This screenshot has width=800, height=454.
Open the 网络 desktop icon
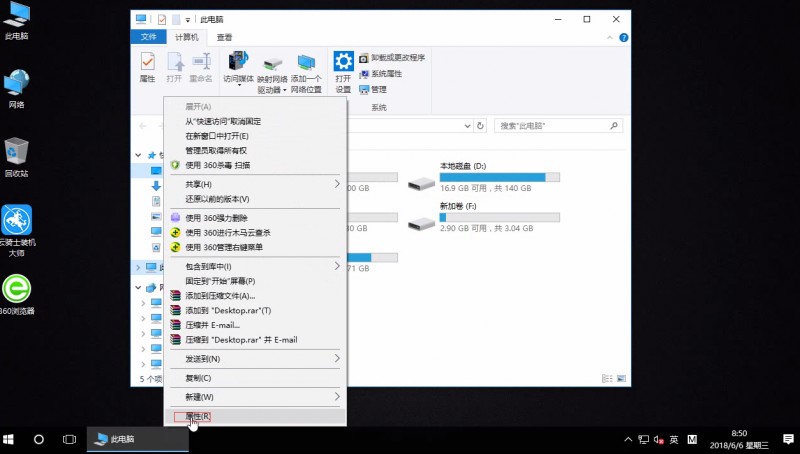click(16, 89)
